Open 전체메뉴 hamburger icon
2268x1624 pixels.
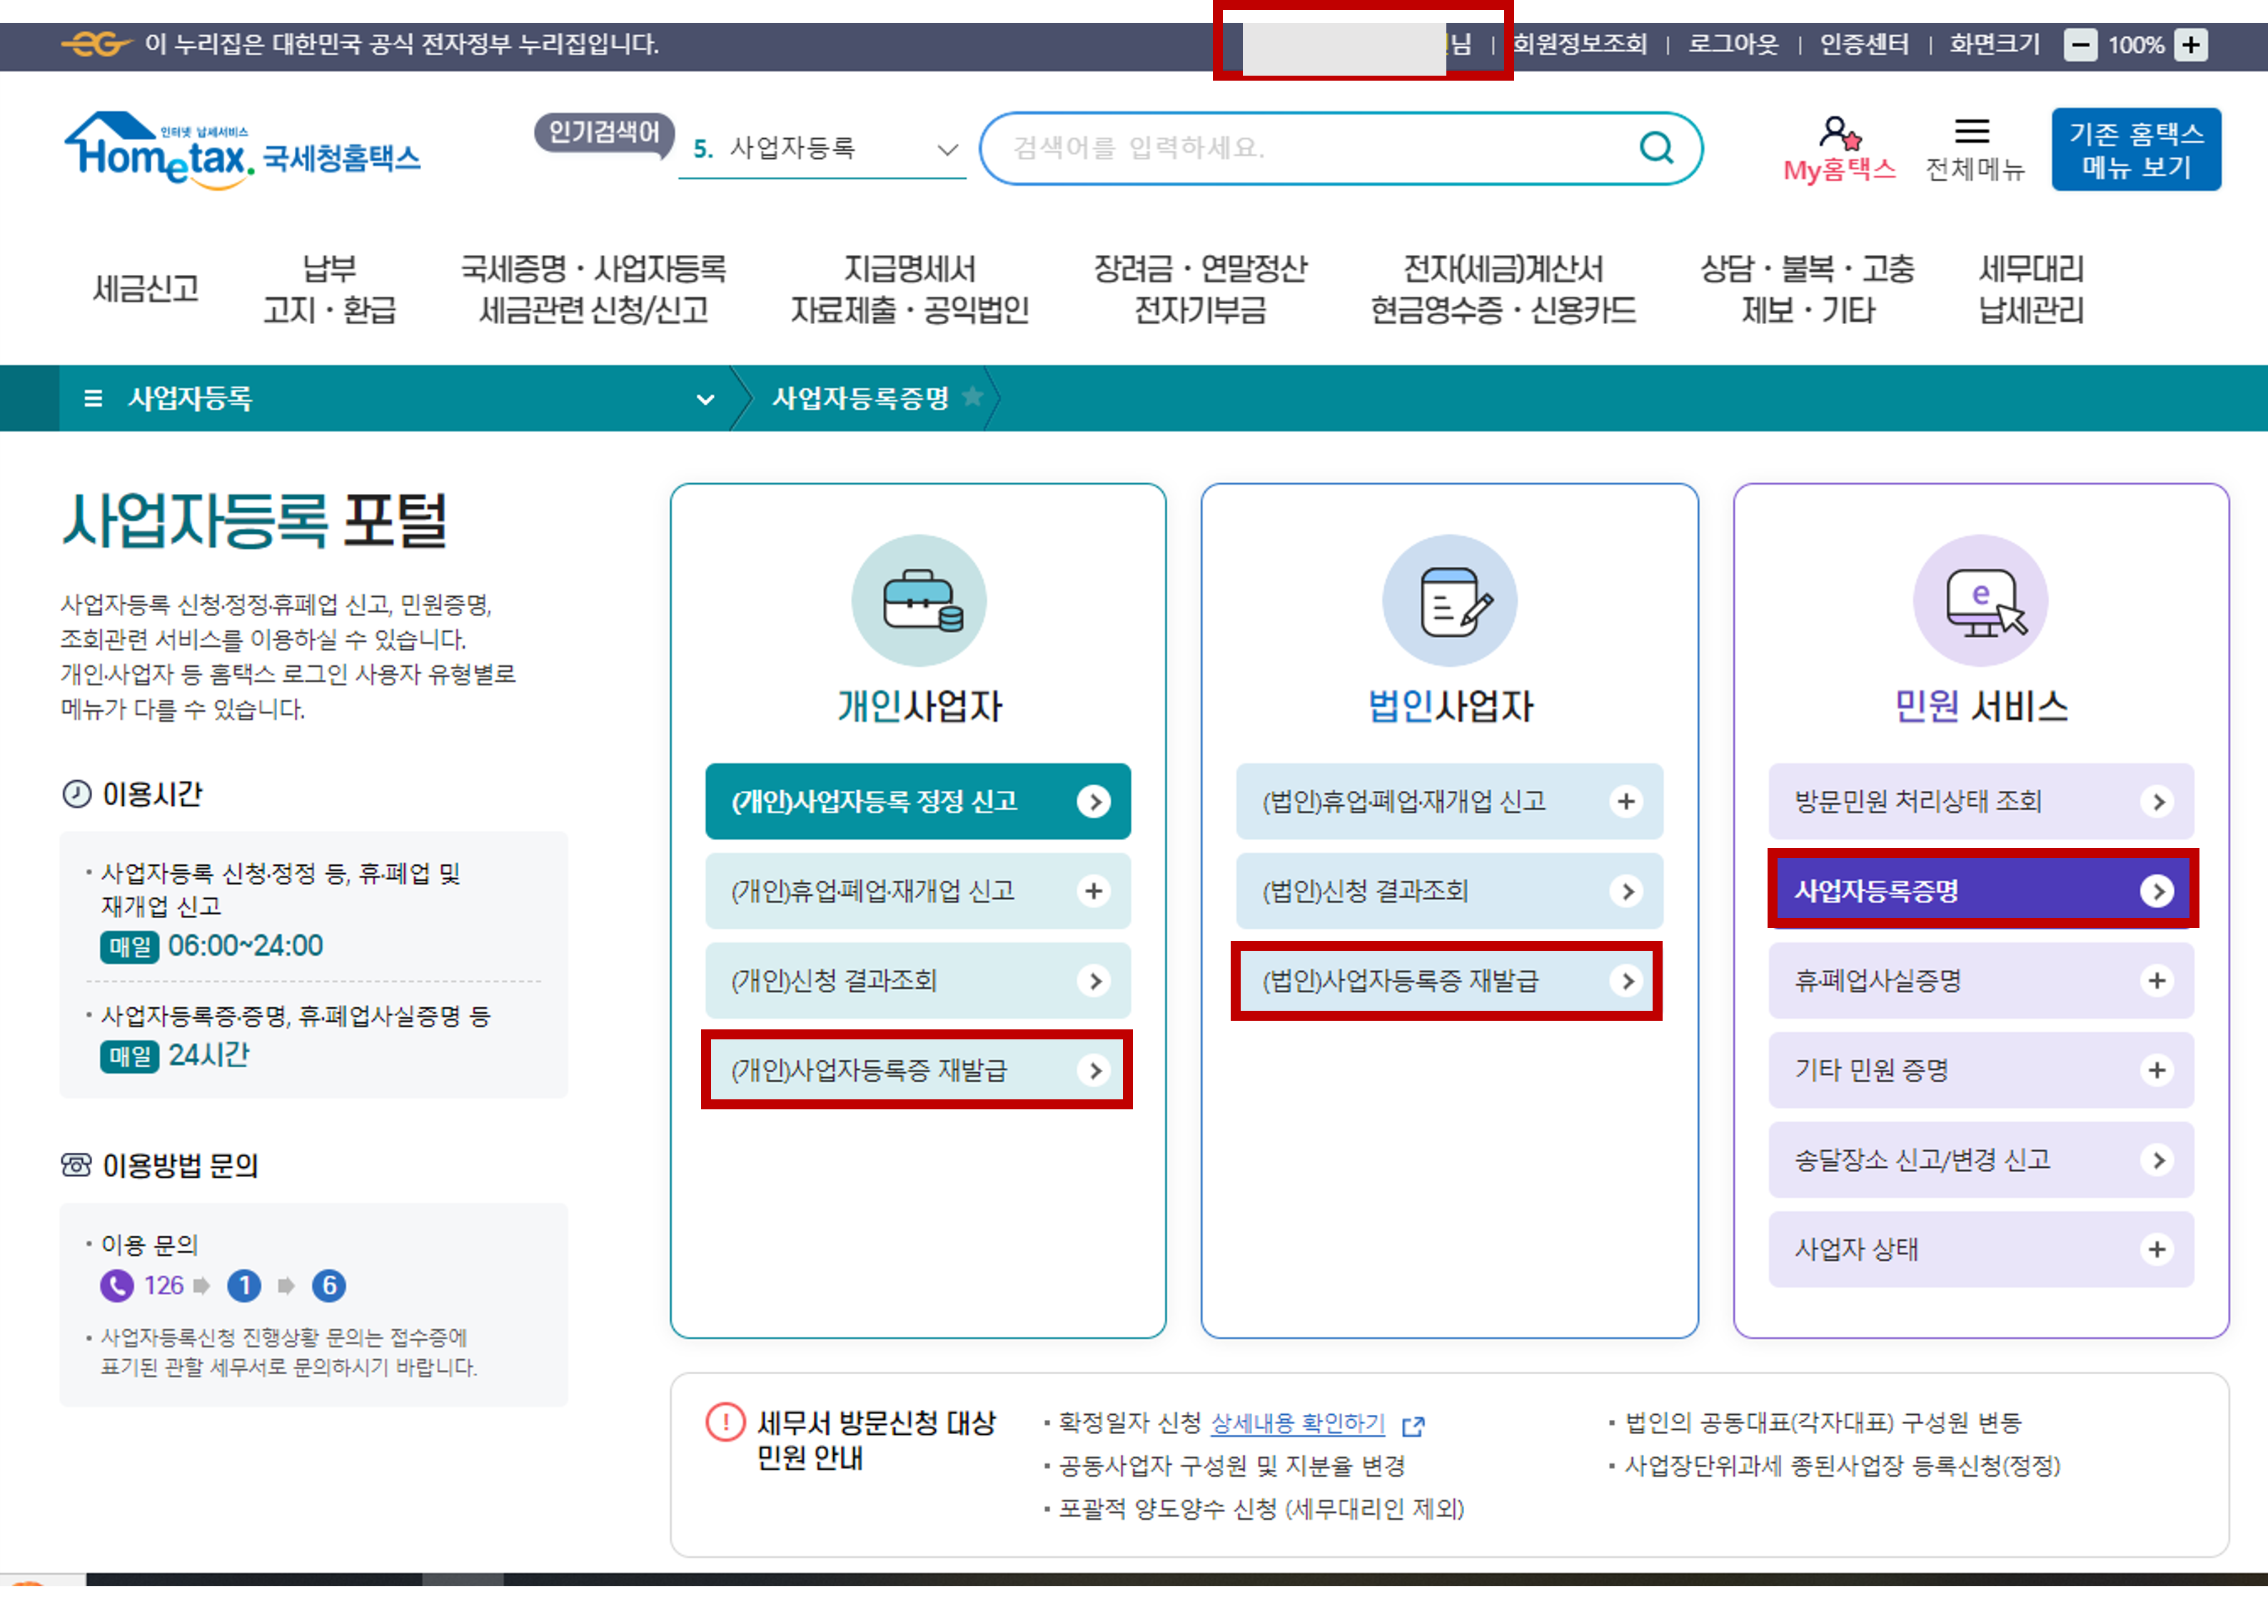(1972, 133)
